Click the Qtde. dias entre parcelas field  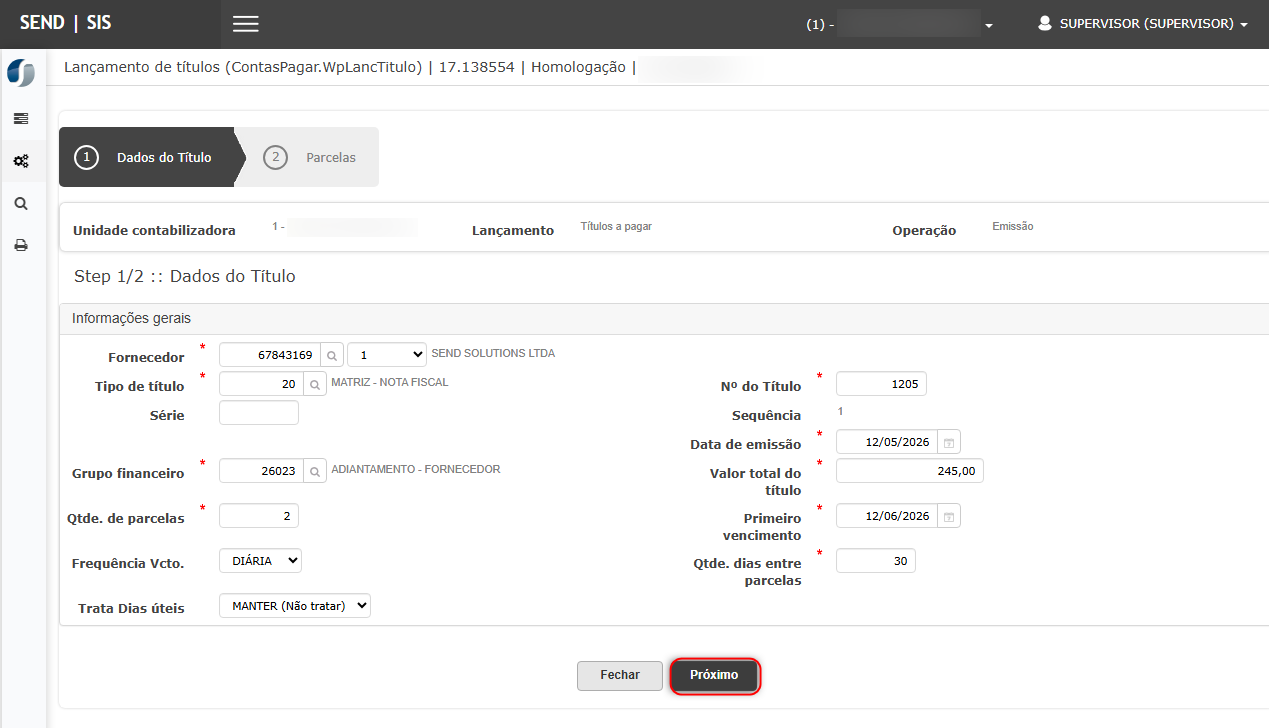(x=876, y=561)
